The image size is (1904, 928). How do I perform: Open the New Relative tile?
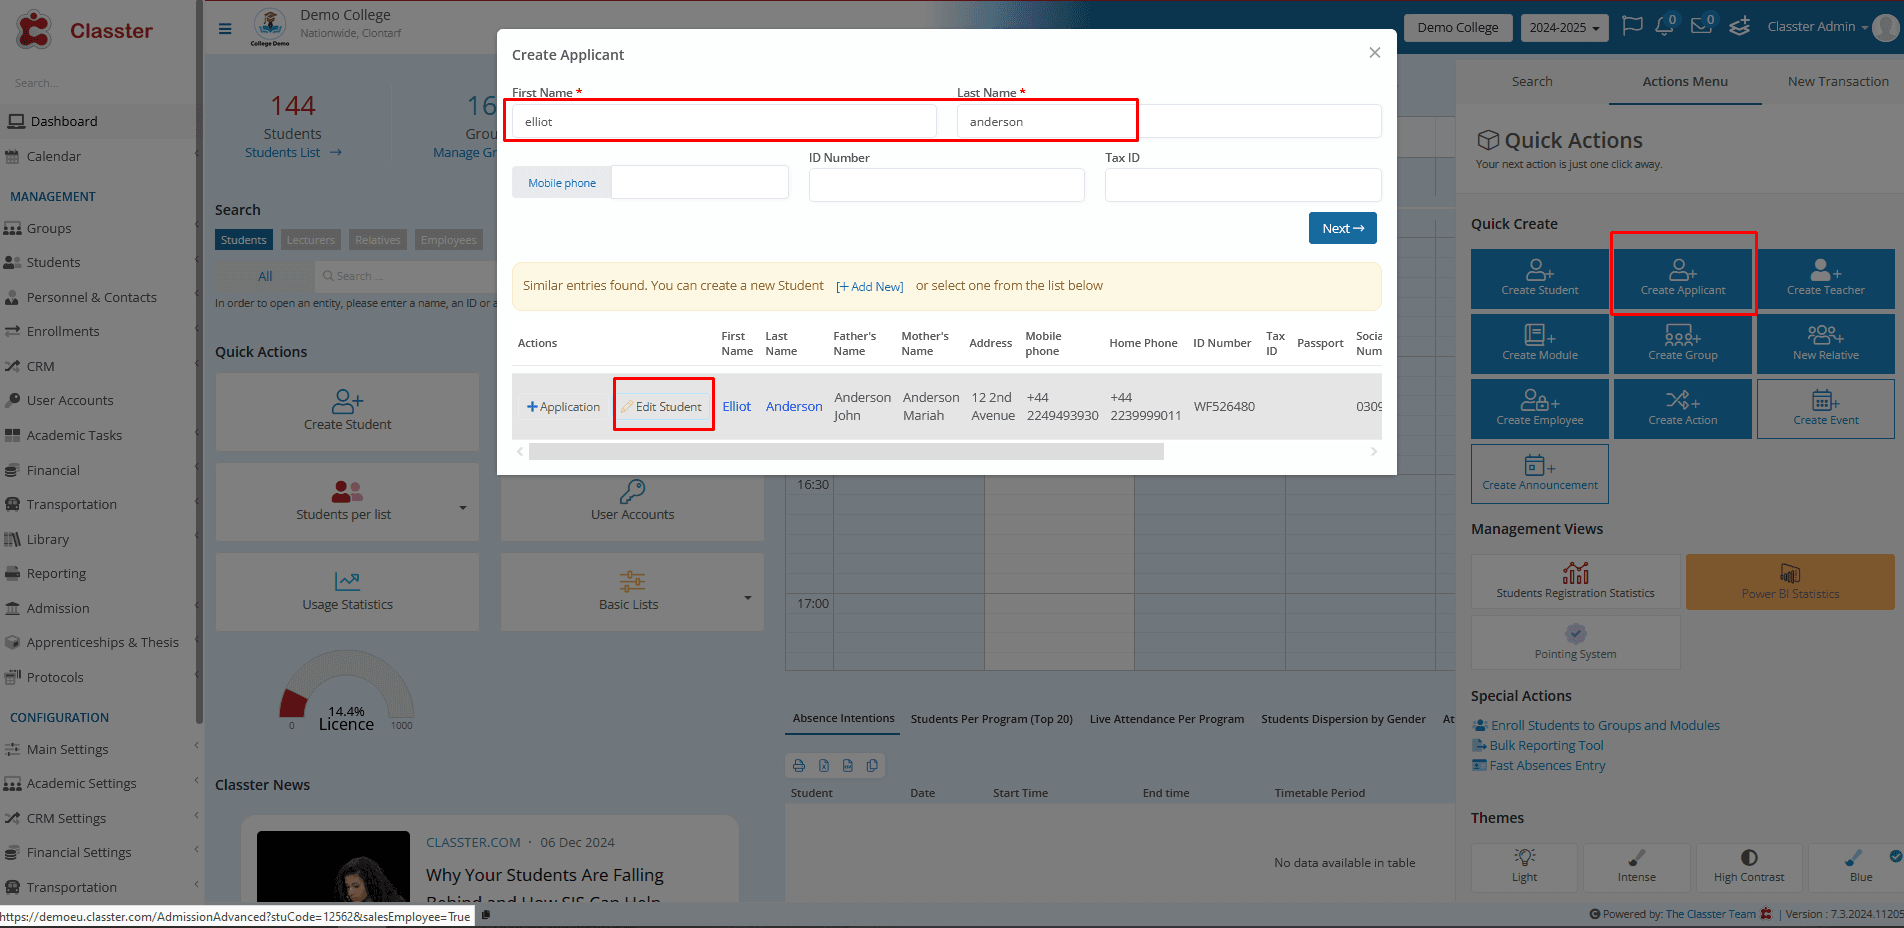pyautogui.click(x=1825, y=344)
